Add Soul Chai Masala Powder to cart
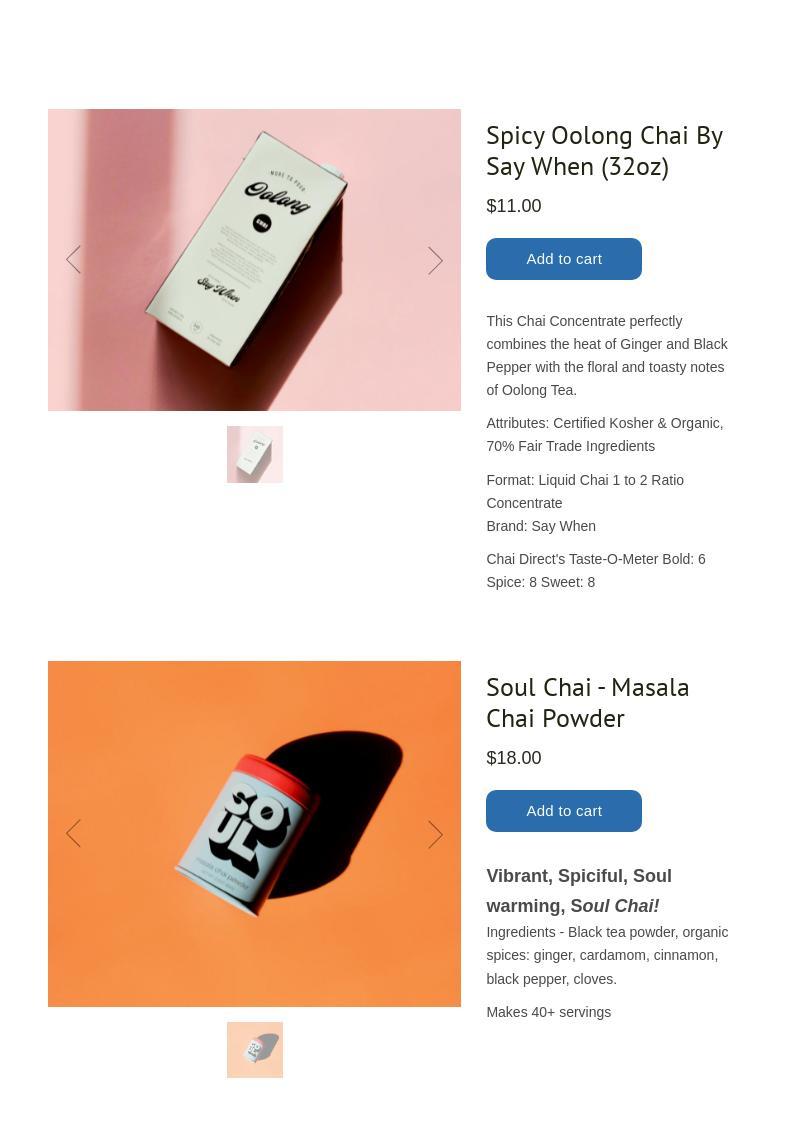Viewport: 785px width, 1128px height. pyautogui.click(x=563, y=811)
